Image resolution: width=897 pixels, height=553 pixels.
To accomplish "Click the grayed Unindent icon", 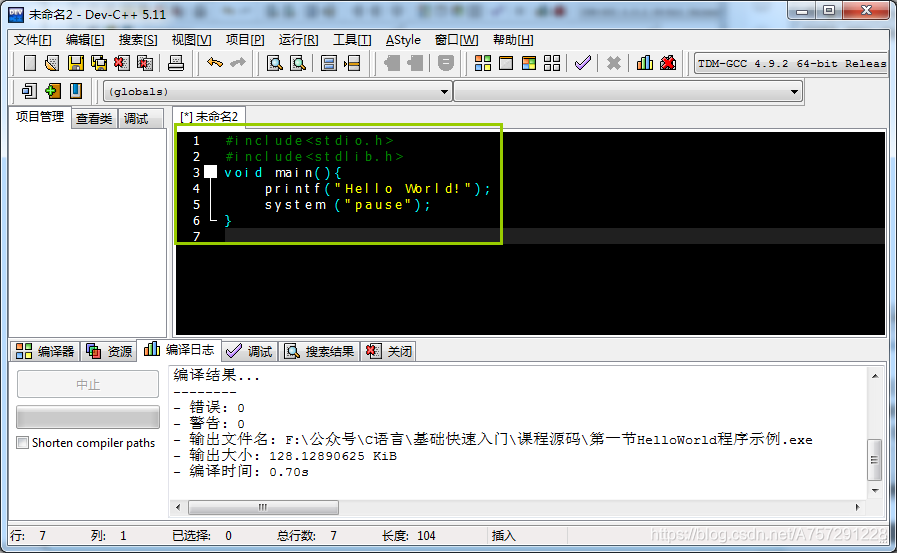I will click(x=415, y=63).
